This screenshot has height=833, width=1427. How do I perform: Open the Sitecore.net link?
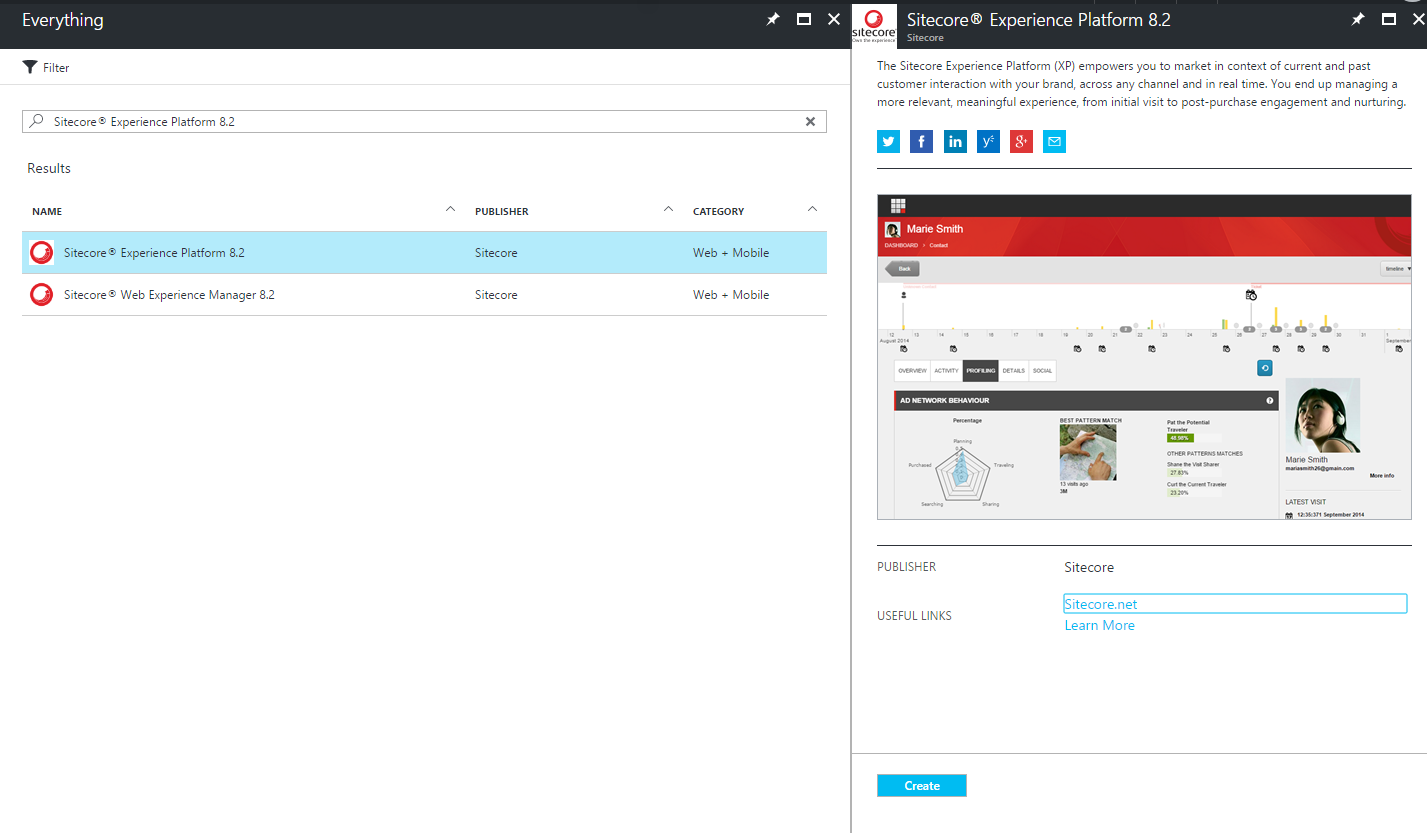[x=1101, y=604]
